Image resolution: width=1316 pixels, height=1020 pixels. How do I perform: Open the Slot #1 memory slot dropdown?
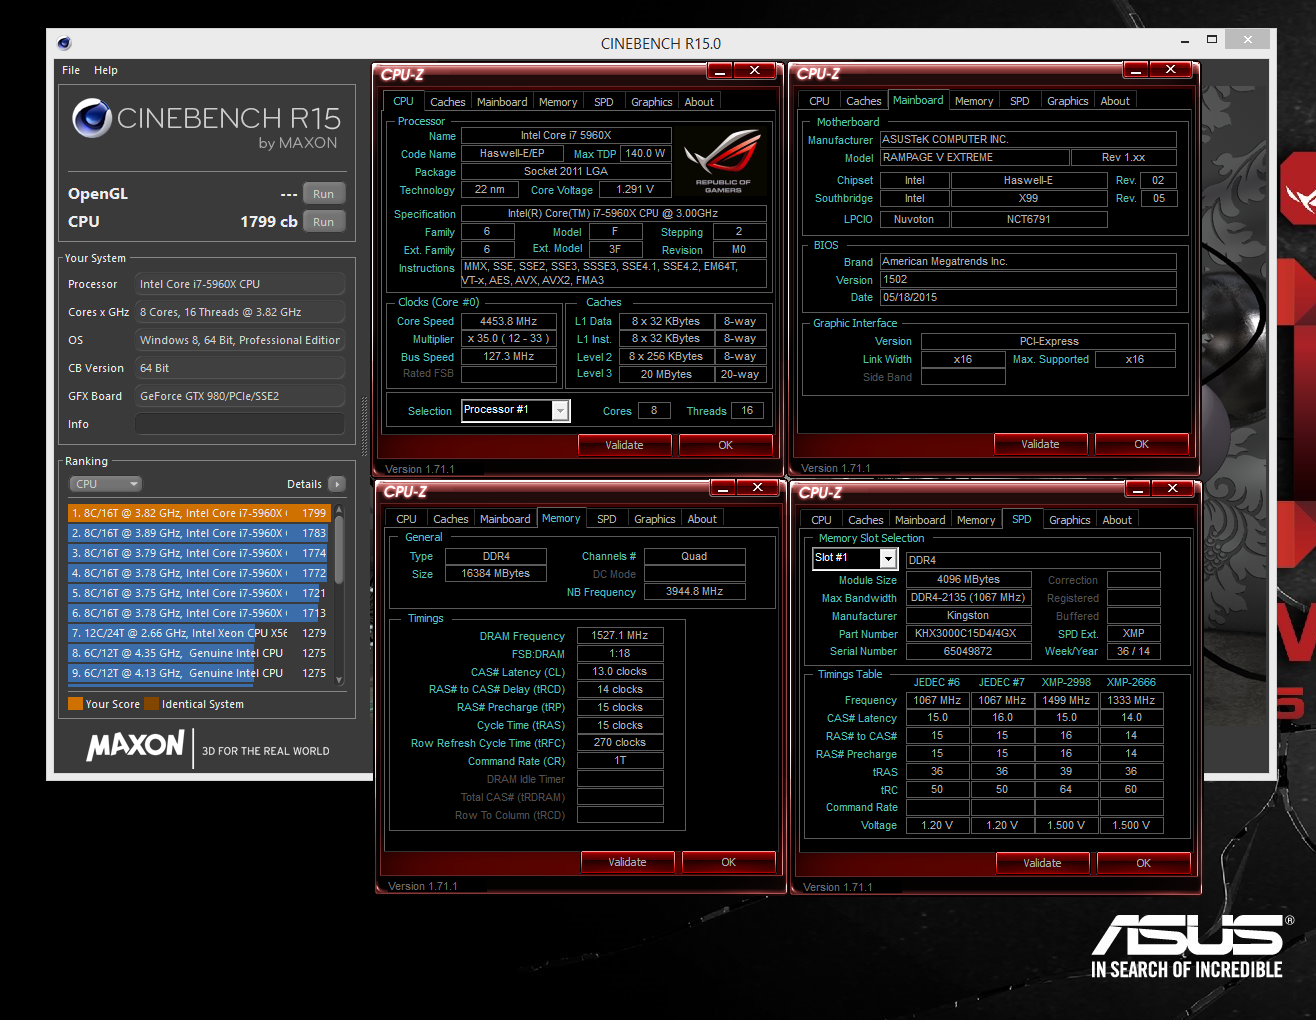(855, 559)
